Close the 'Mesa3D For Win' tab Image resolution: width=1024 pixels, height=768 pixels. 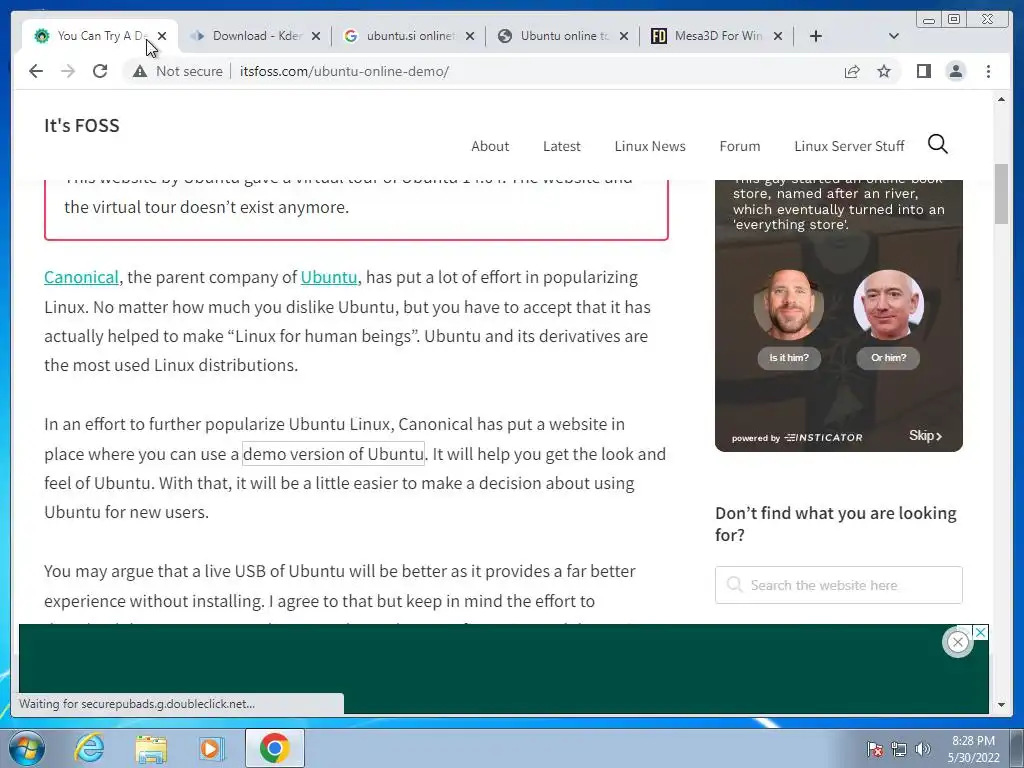(778, 36)
